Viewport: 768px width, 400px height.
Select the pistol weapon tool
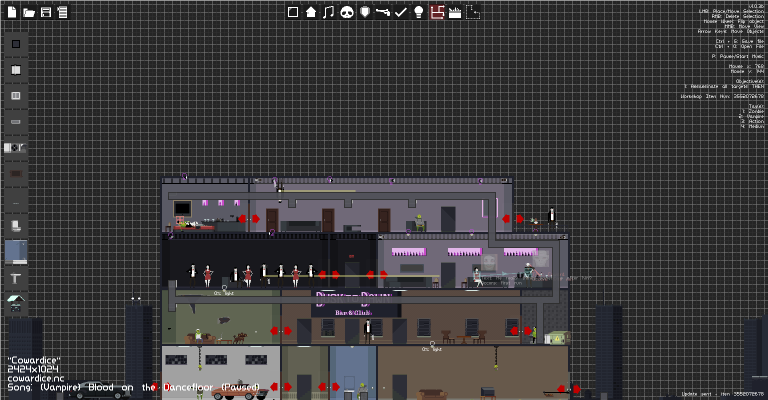[383, 12]
